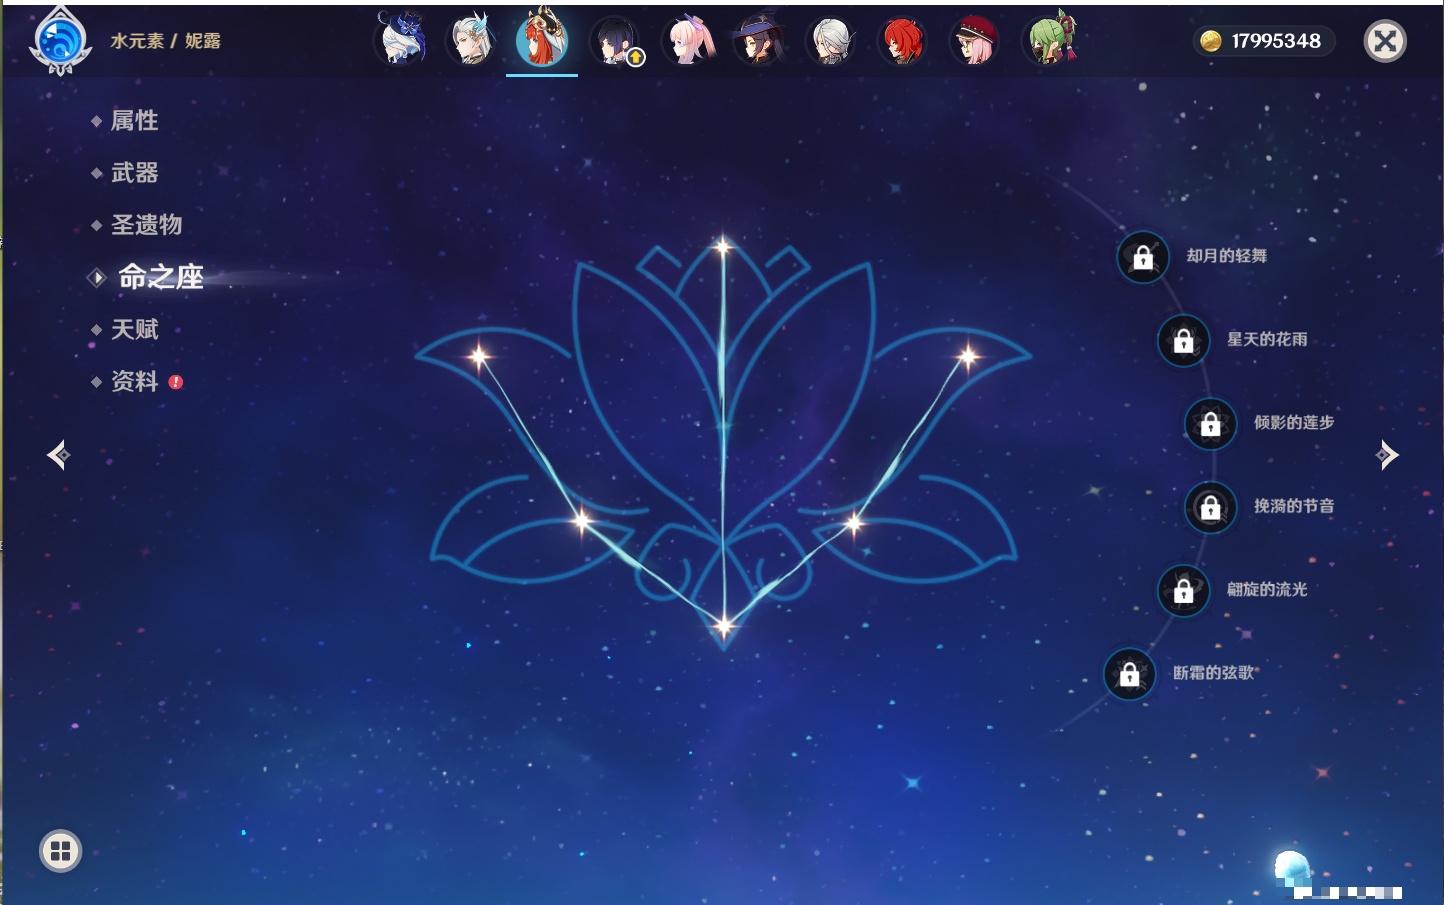The height and width of the screenshot is (905, 1444).
Task: Go to the 圣遗物 artifacts tab
Action: point(146,225)
